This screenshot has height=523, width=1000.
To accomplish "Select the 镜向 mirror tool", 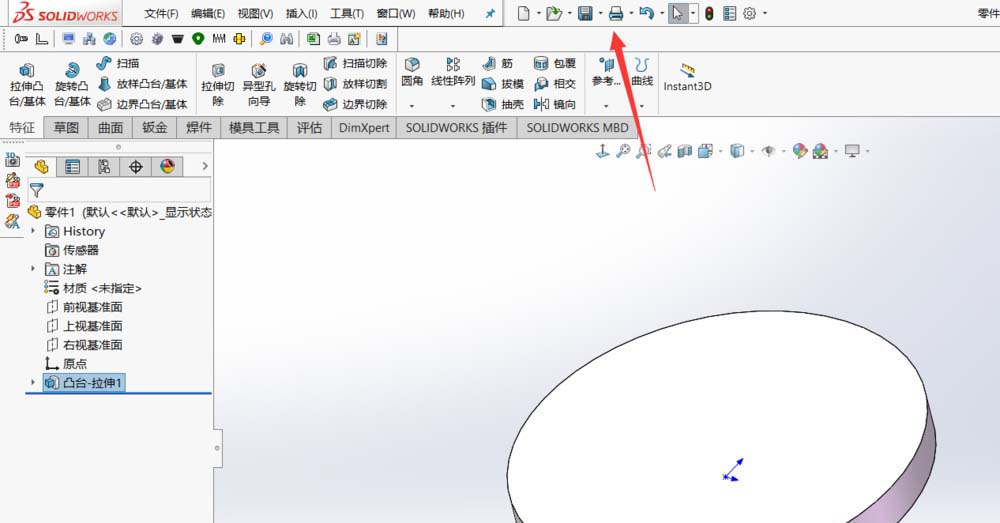I will tap(555, 104).
